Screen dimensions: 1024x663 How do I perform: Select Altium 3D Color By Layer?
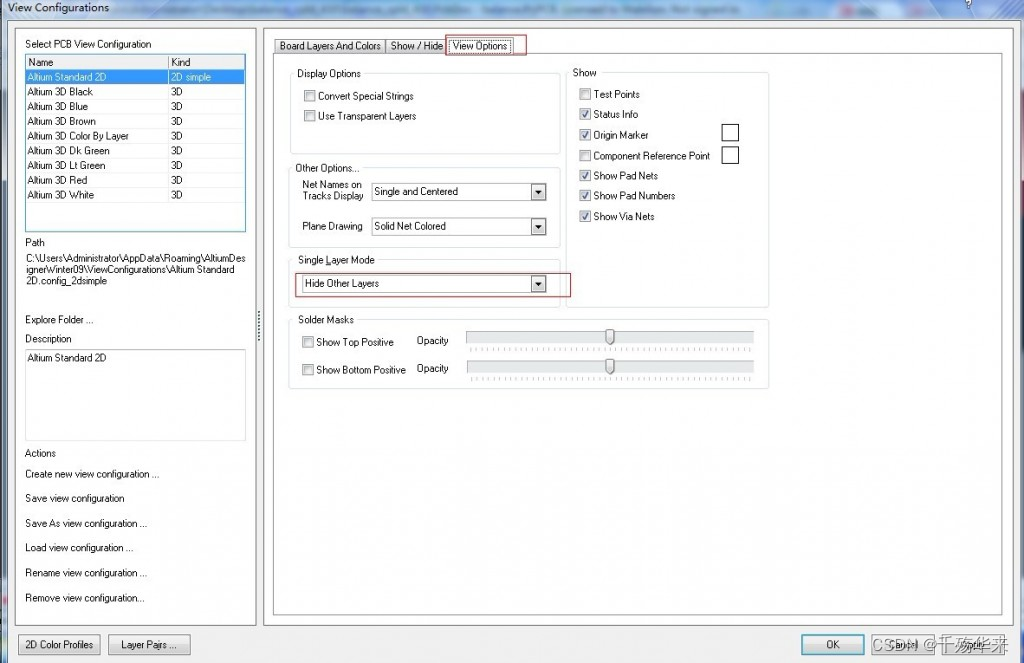[135, 136]
